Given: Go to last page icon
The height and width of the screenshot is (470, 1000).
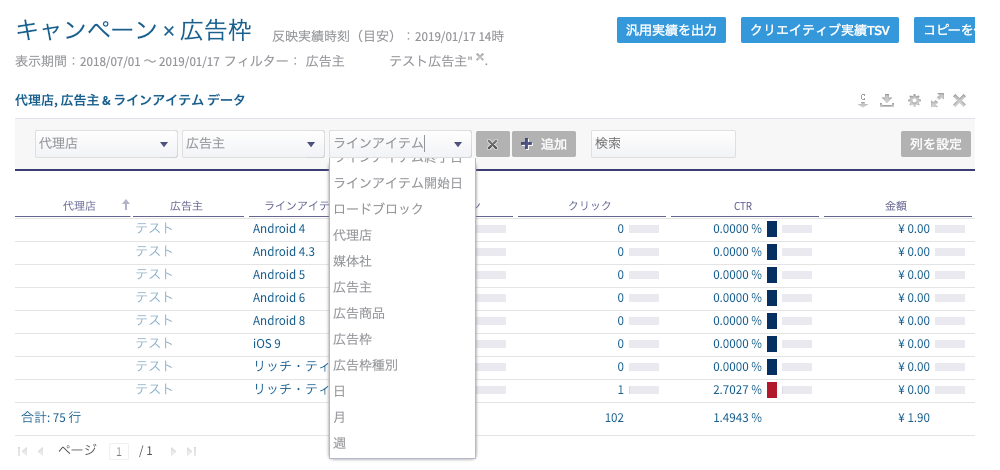Looking at the screenshot, I should pos(191,451).
